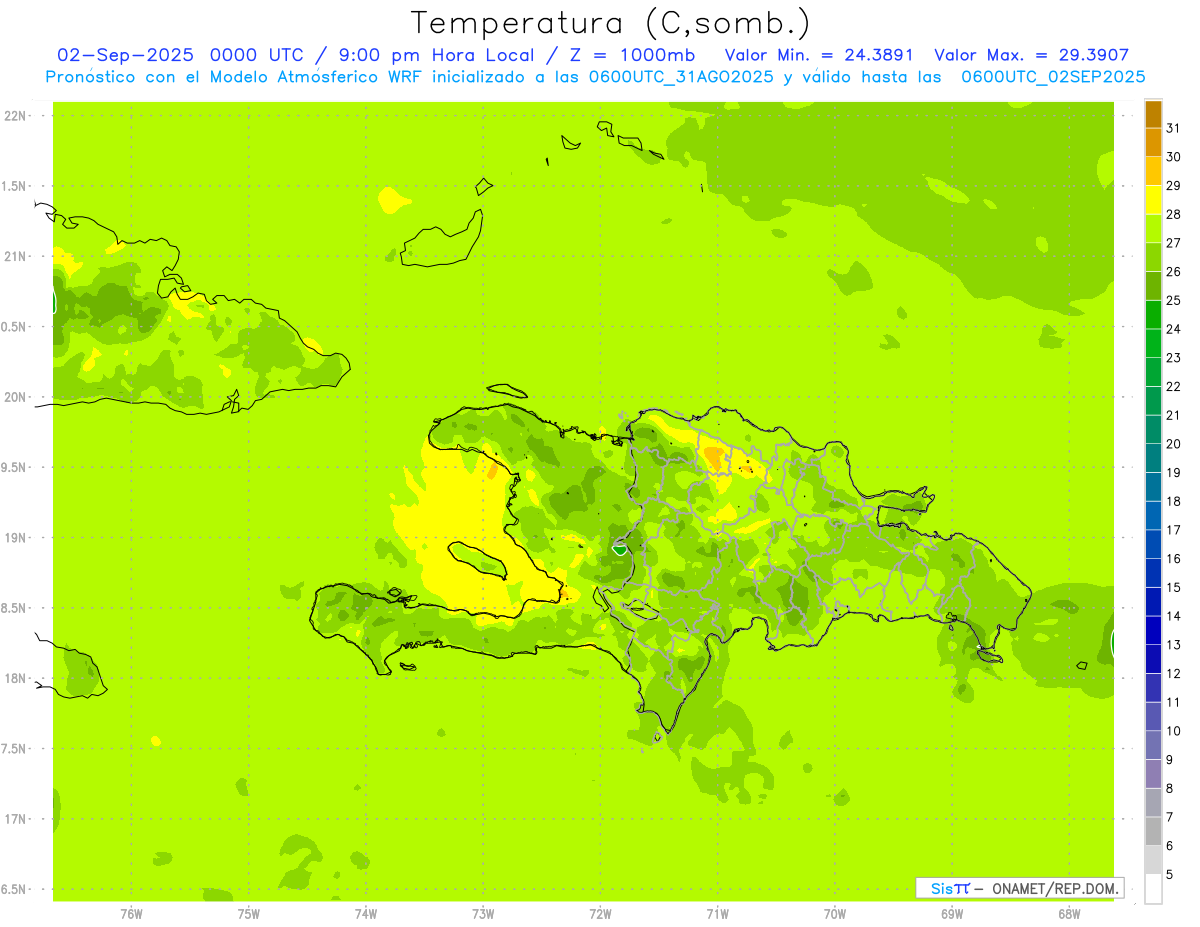
Task: Click the '21N' latitude label
Action: [15, 257]
